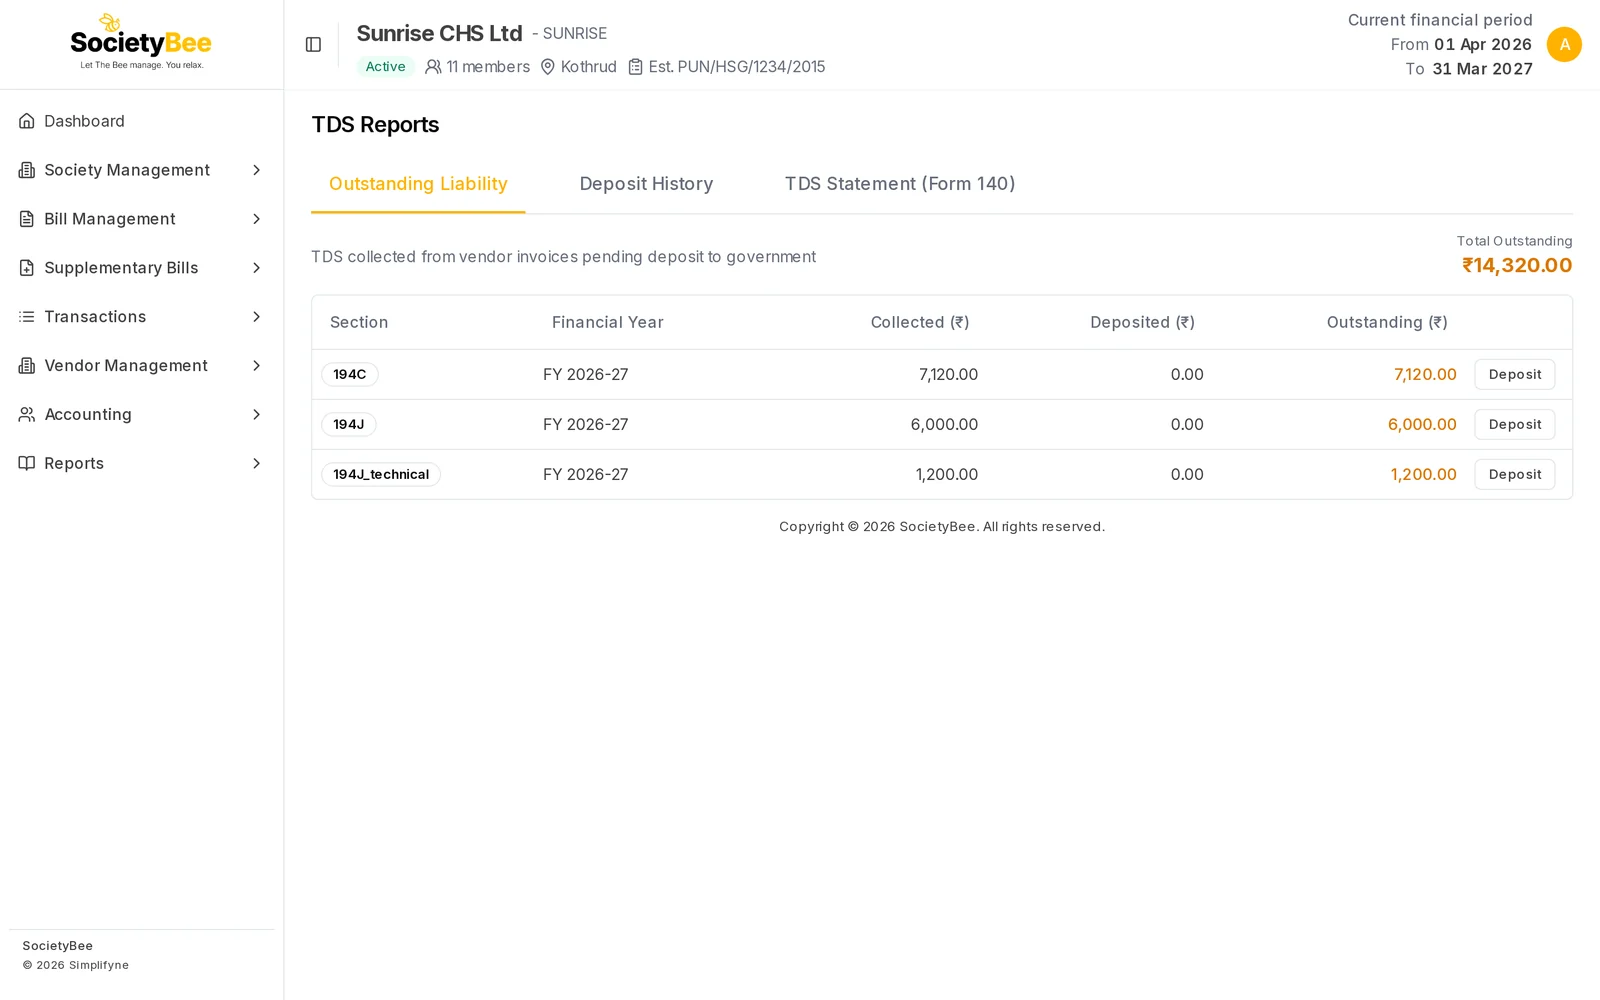Image resolution: width=1600 pixels, height=1000 pixels.
Task: Deposit TDS for section 194J_technical
Action: click(x=1514, y=474)
